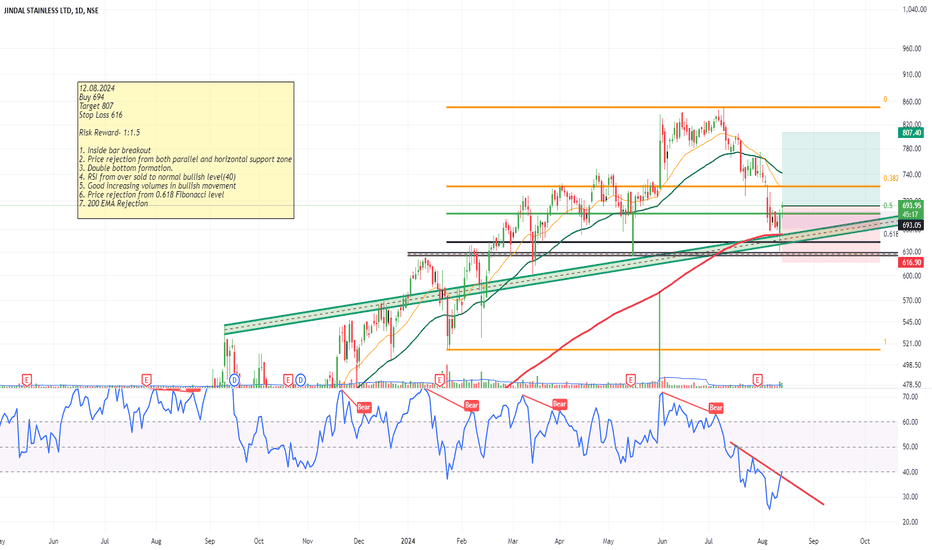Select the Fibonacci 0.5 level label
The image size is (932, 550).
pos(887,206)
